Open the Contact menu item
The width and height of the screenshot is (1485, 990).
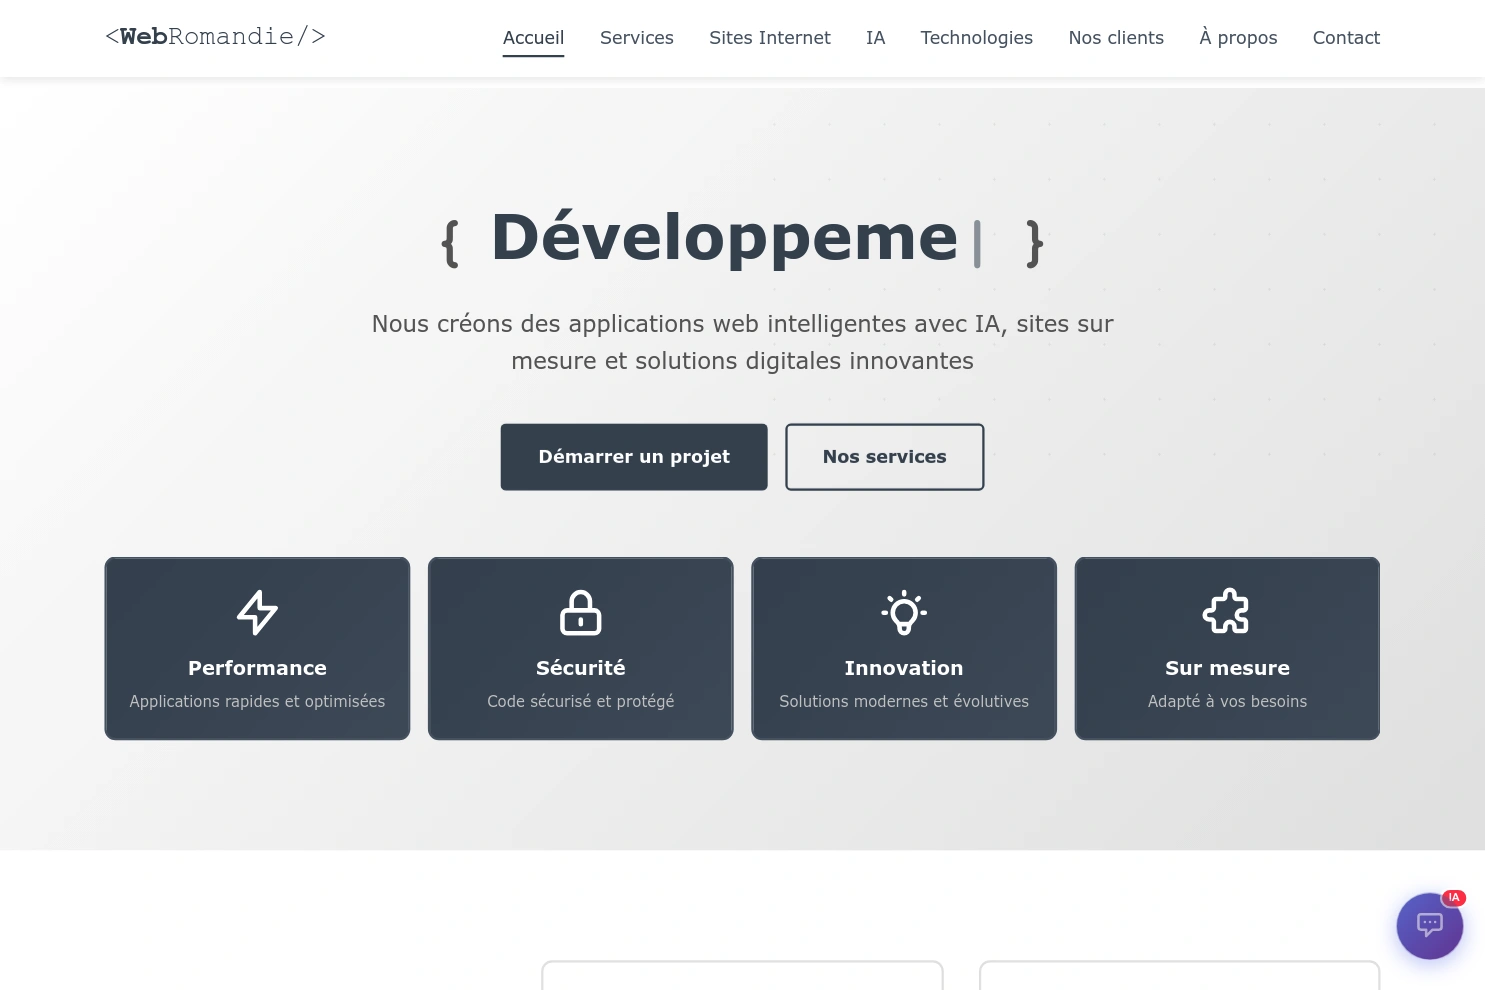coord(1346,38)
